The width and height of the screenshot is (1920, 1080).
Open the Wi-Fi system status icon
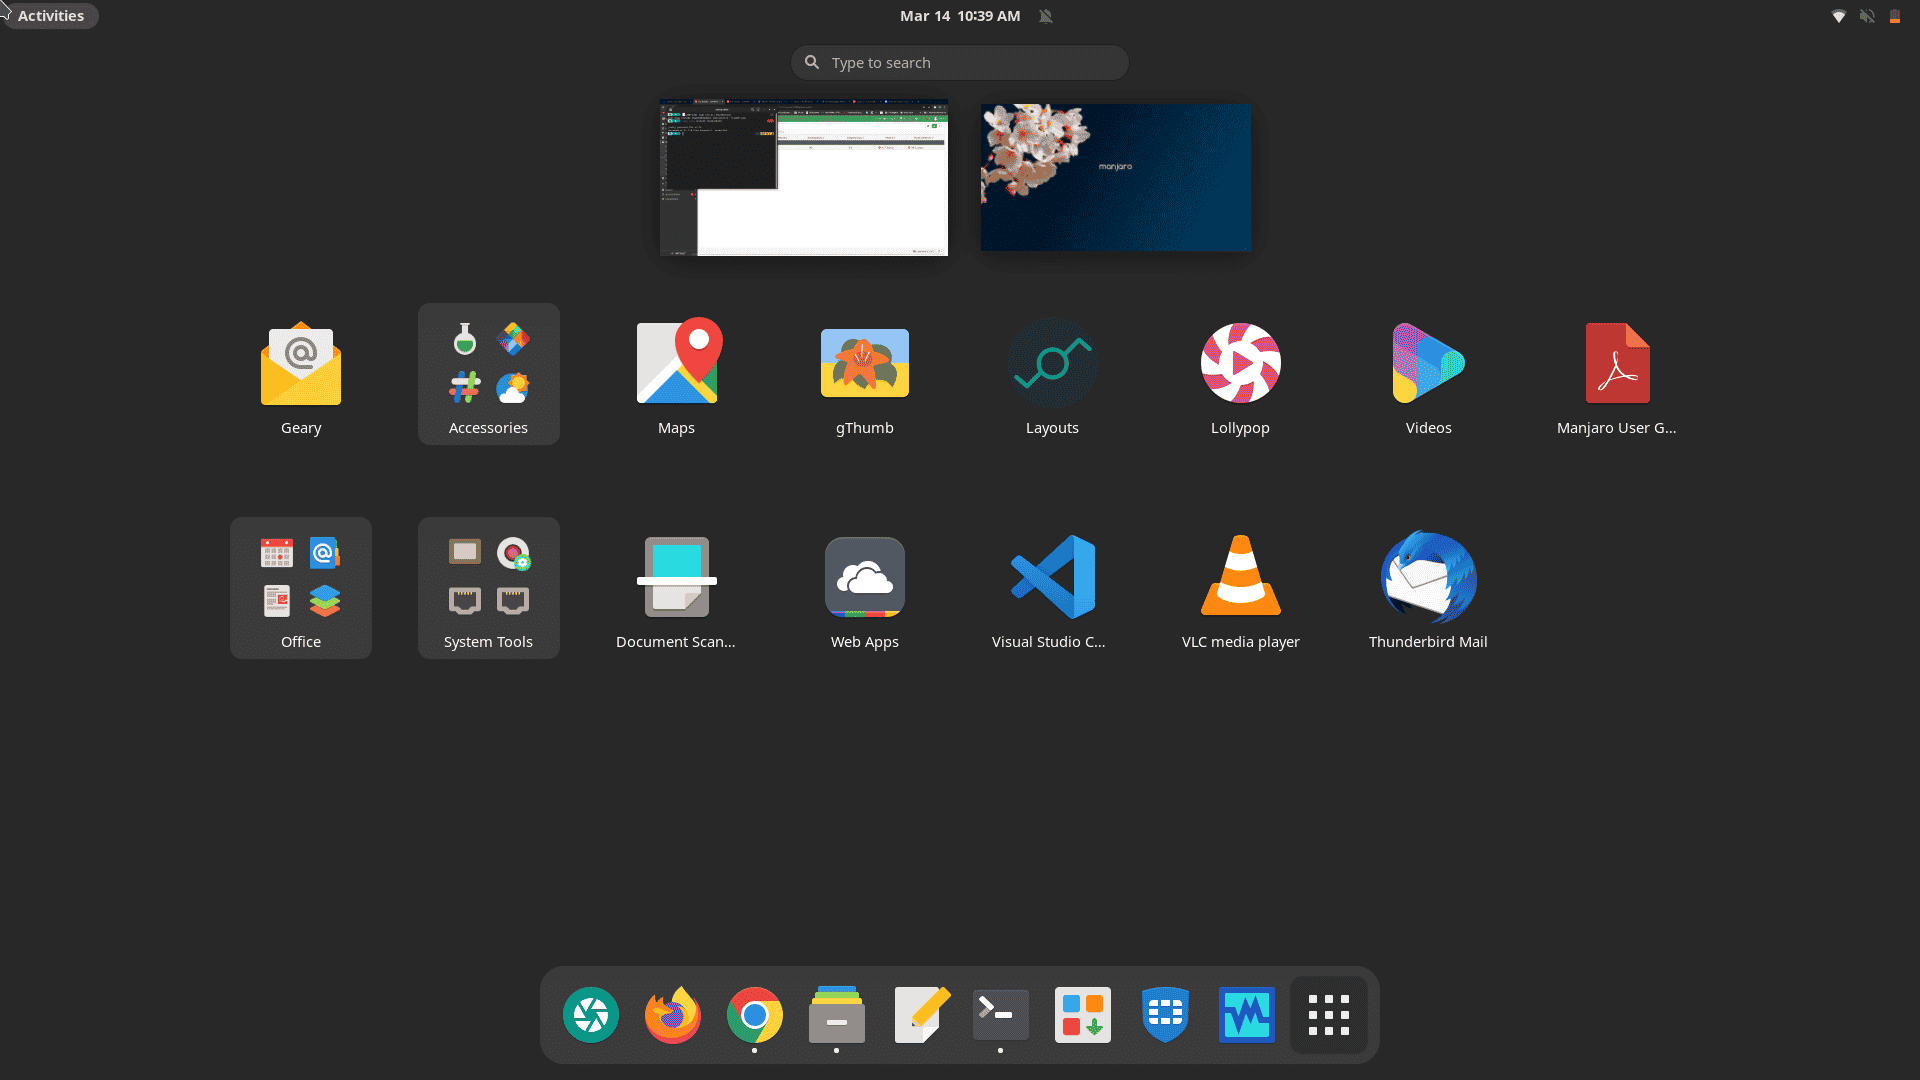1838,16
